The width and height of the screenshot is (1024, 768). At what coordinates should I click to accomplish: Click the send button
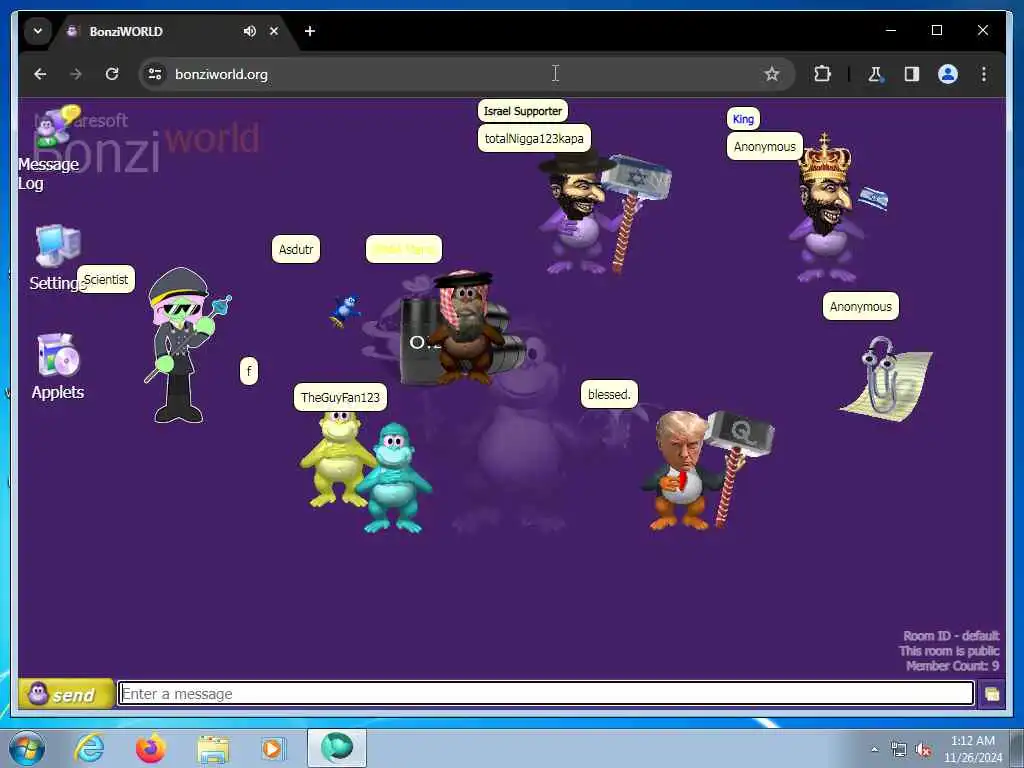coord(65,694)
